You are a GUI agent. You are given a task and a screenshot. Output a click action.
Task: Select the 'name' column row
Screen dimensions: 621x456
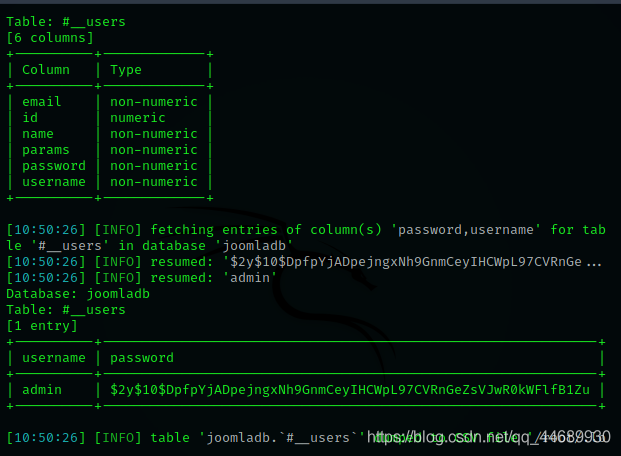click(109, 134)
